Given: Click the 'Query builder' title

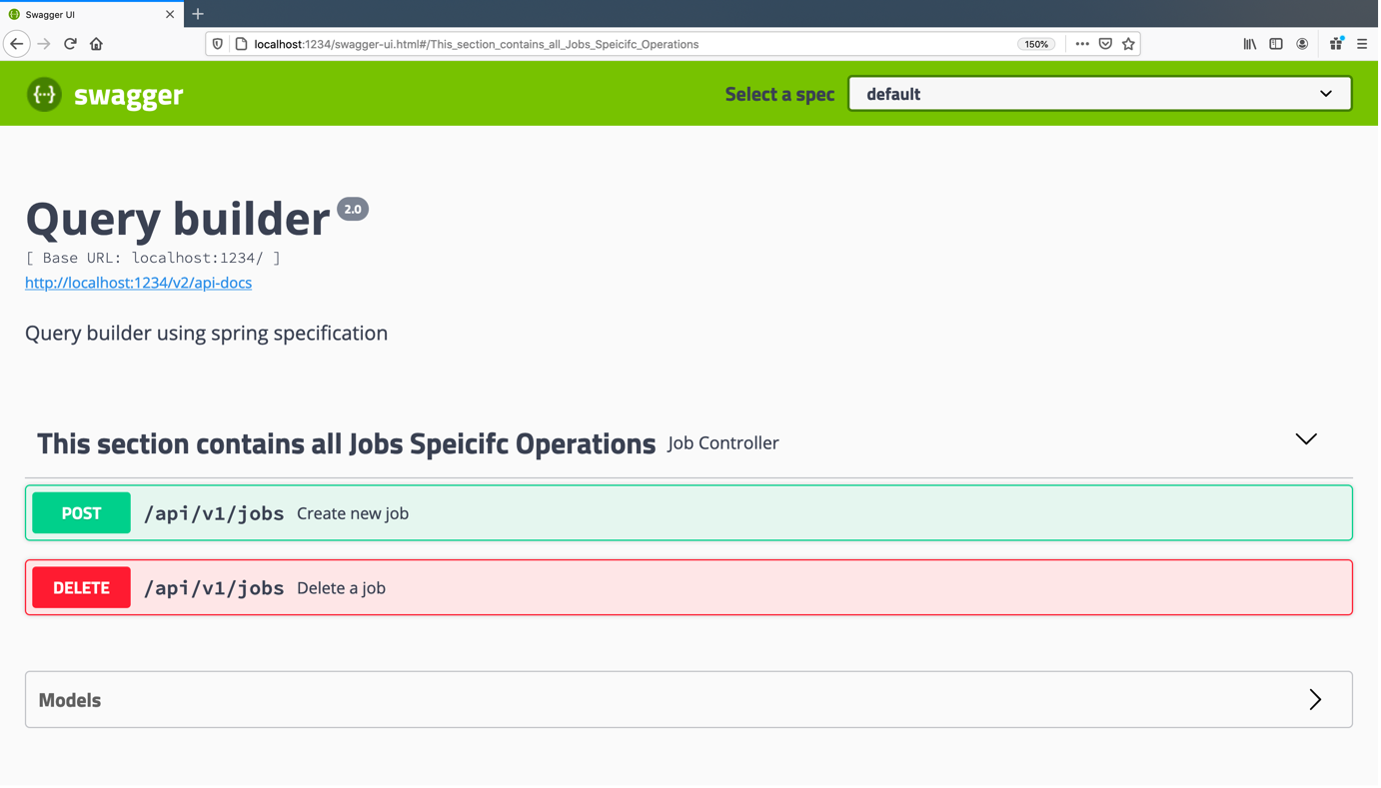Looking at the screenshot, I should click(178, 218).
